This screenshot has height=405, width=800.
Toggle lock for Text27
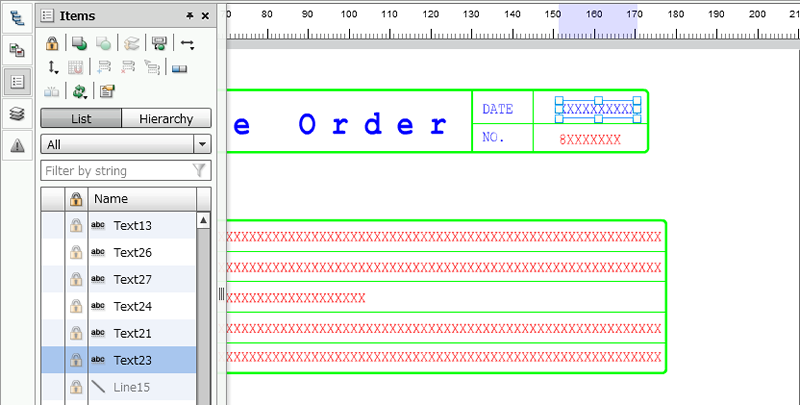tap(76, 279)
